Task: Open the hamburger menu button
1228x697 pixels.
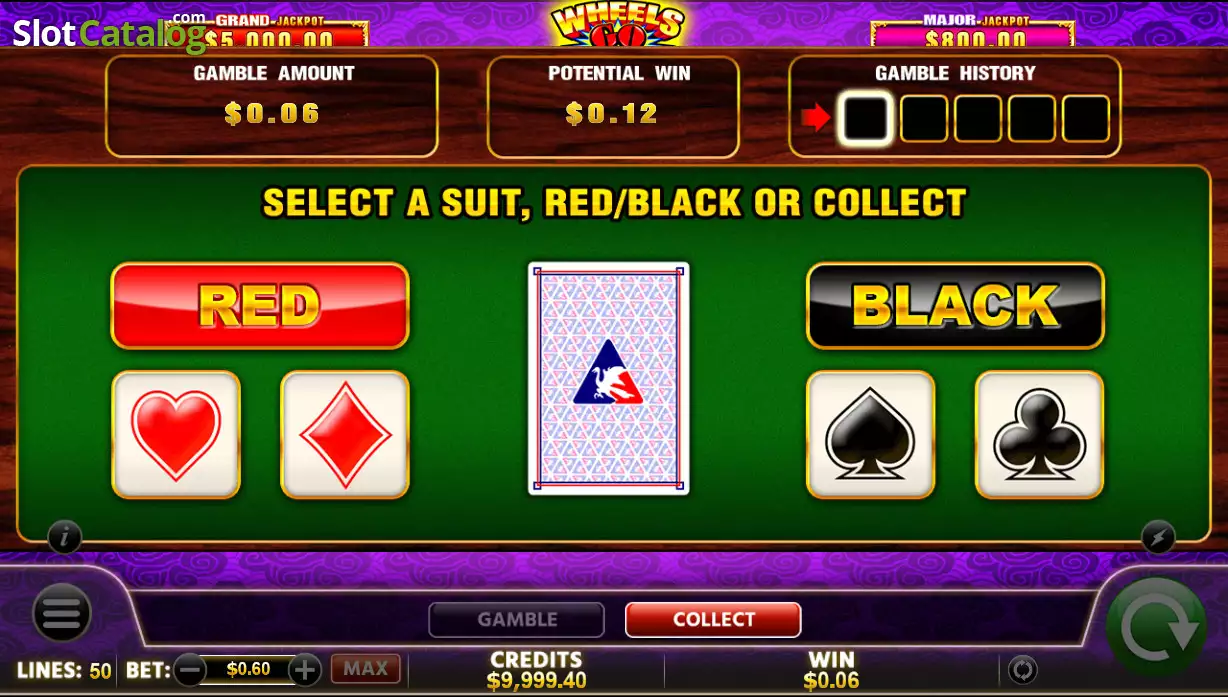Action: 62,612
